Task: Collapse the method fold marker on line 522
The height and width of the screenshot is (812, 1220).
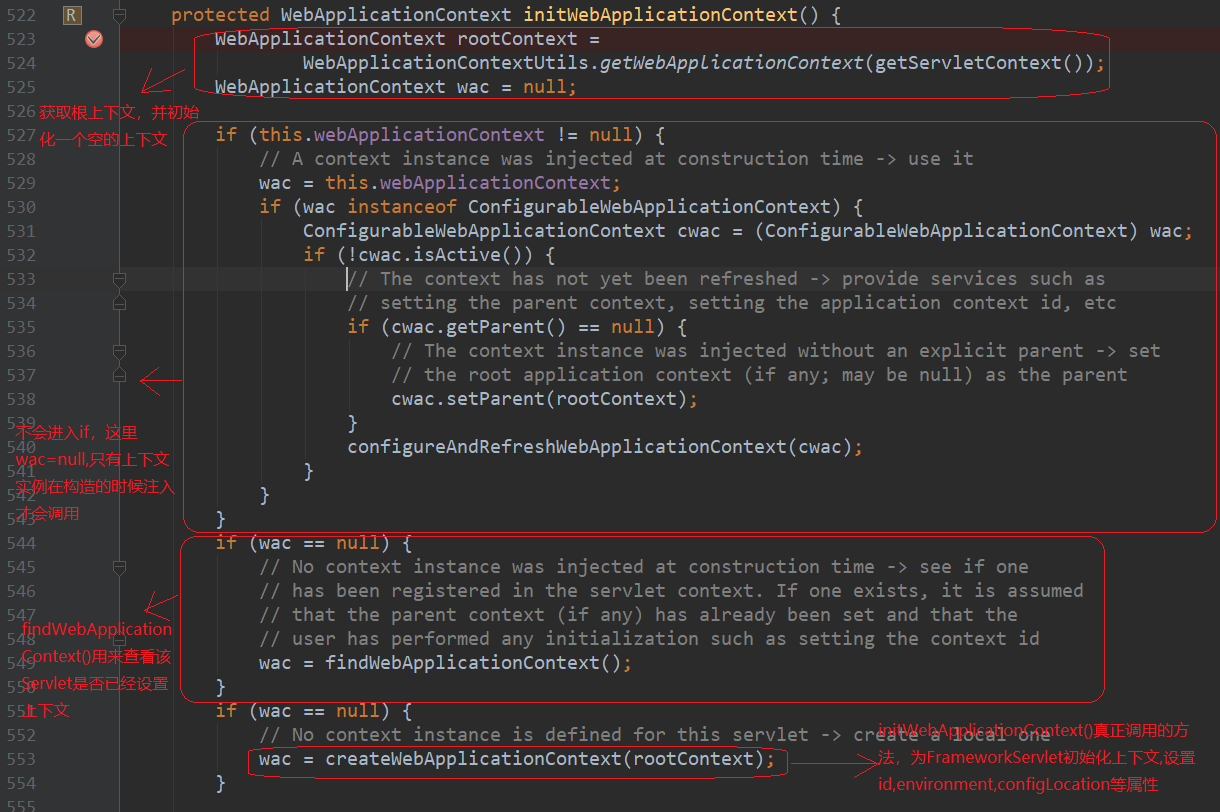Action: click(x=120, y=15)
